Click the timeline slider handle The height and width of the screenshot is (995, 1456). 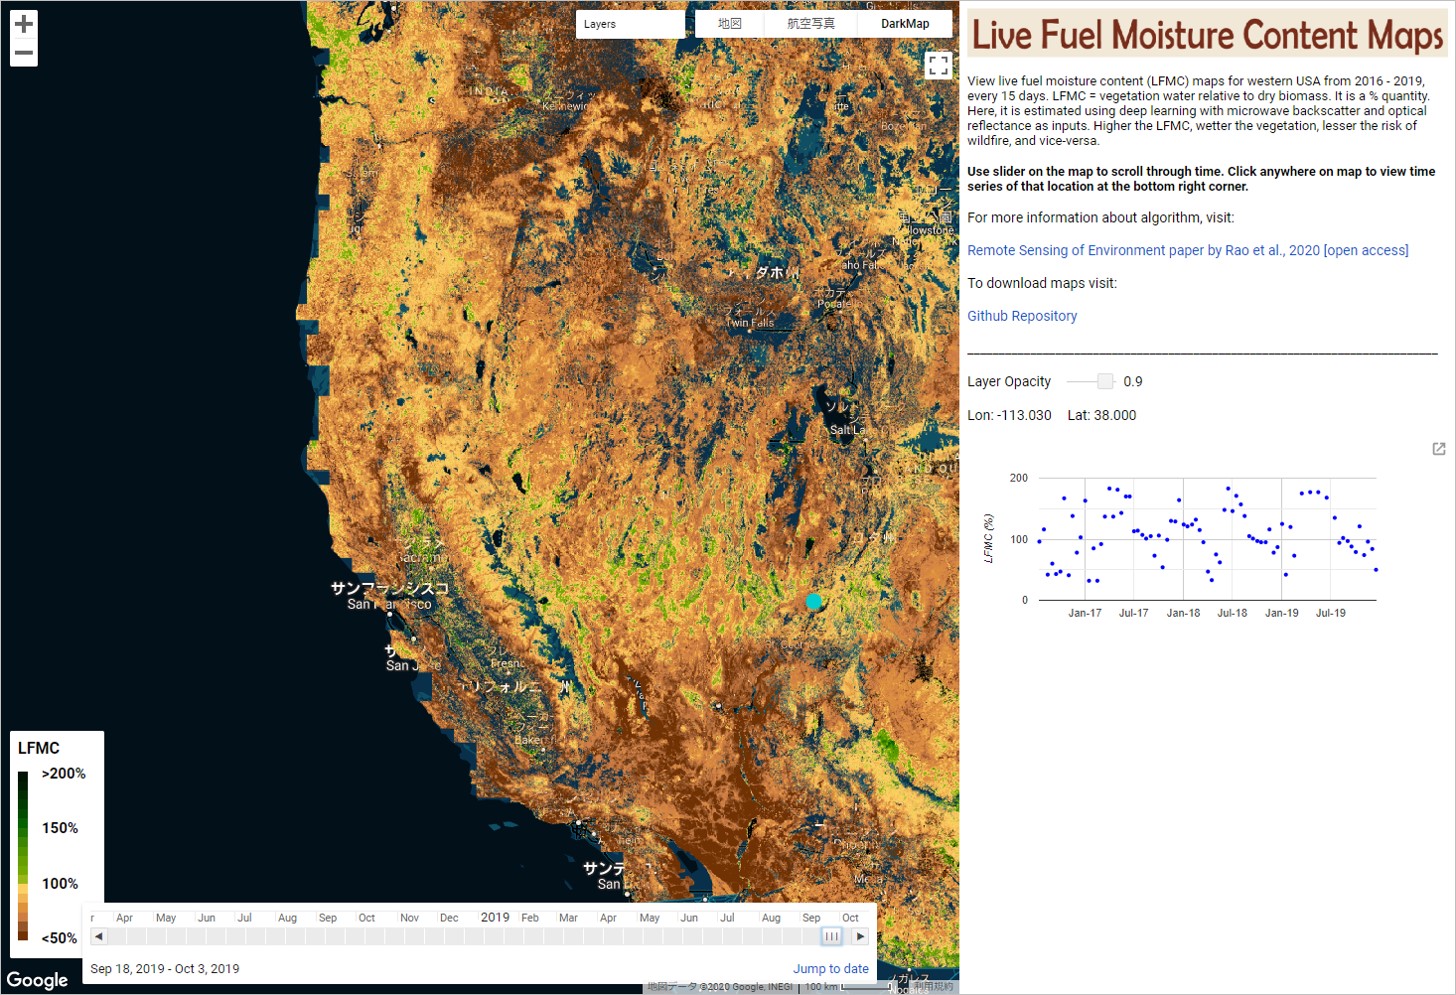pyautogui.click(x=831, y=937)
